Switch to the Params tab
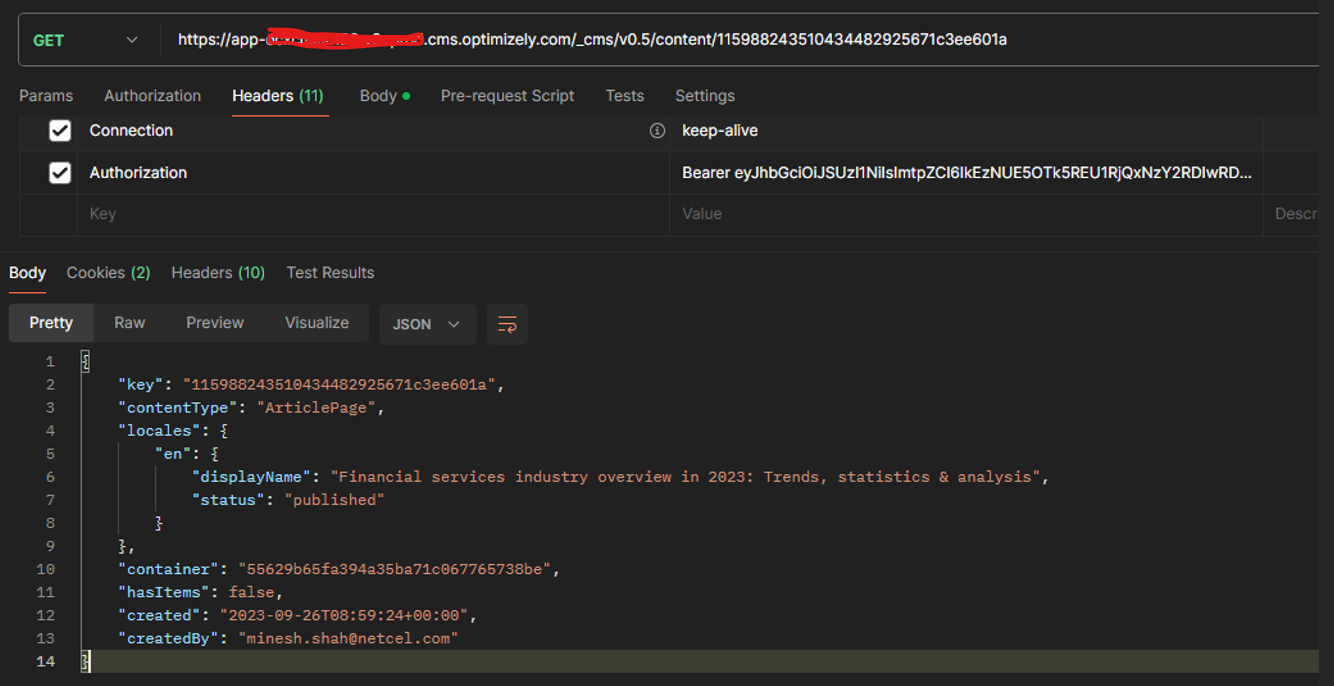1334x686 pixels. click(x=46, y=96)
